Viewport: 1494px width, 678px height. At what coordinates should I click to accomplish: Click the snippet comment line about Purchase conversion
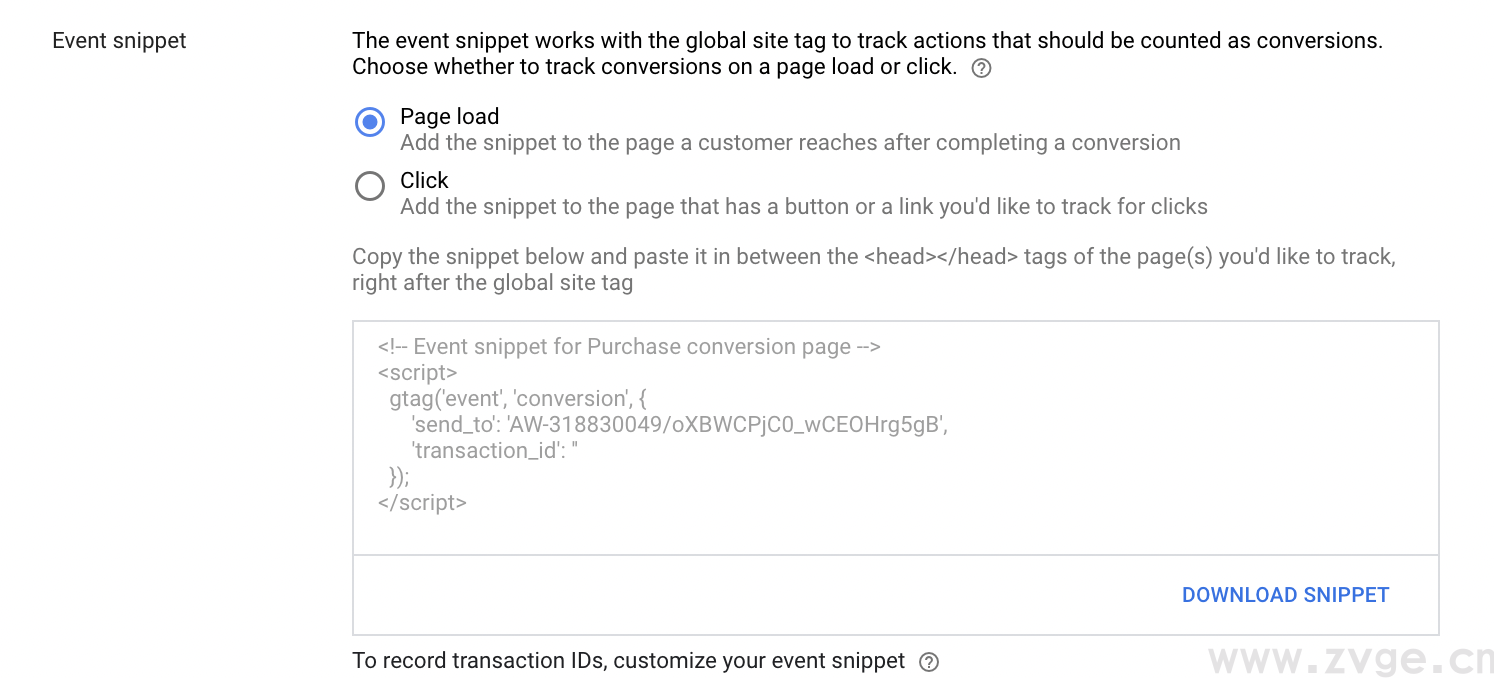pyautogui.click(x=628, y=347)
